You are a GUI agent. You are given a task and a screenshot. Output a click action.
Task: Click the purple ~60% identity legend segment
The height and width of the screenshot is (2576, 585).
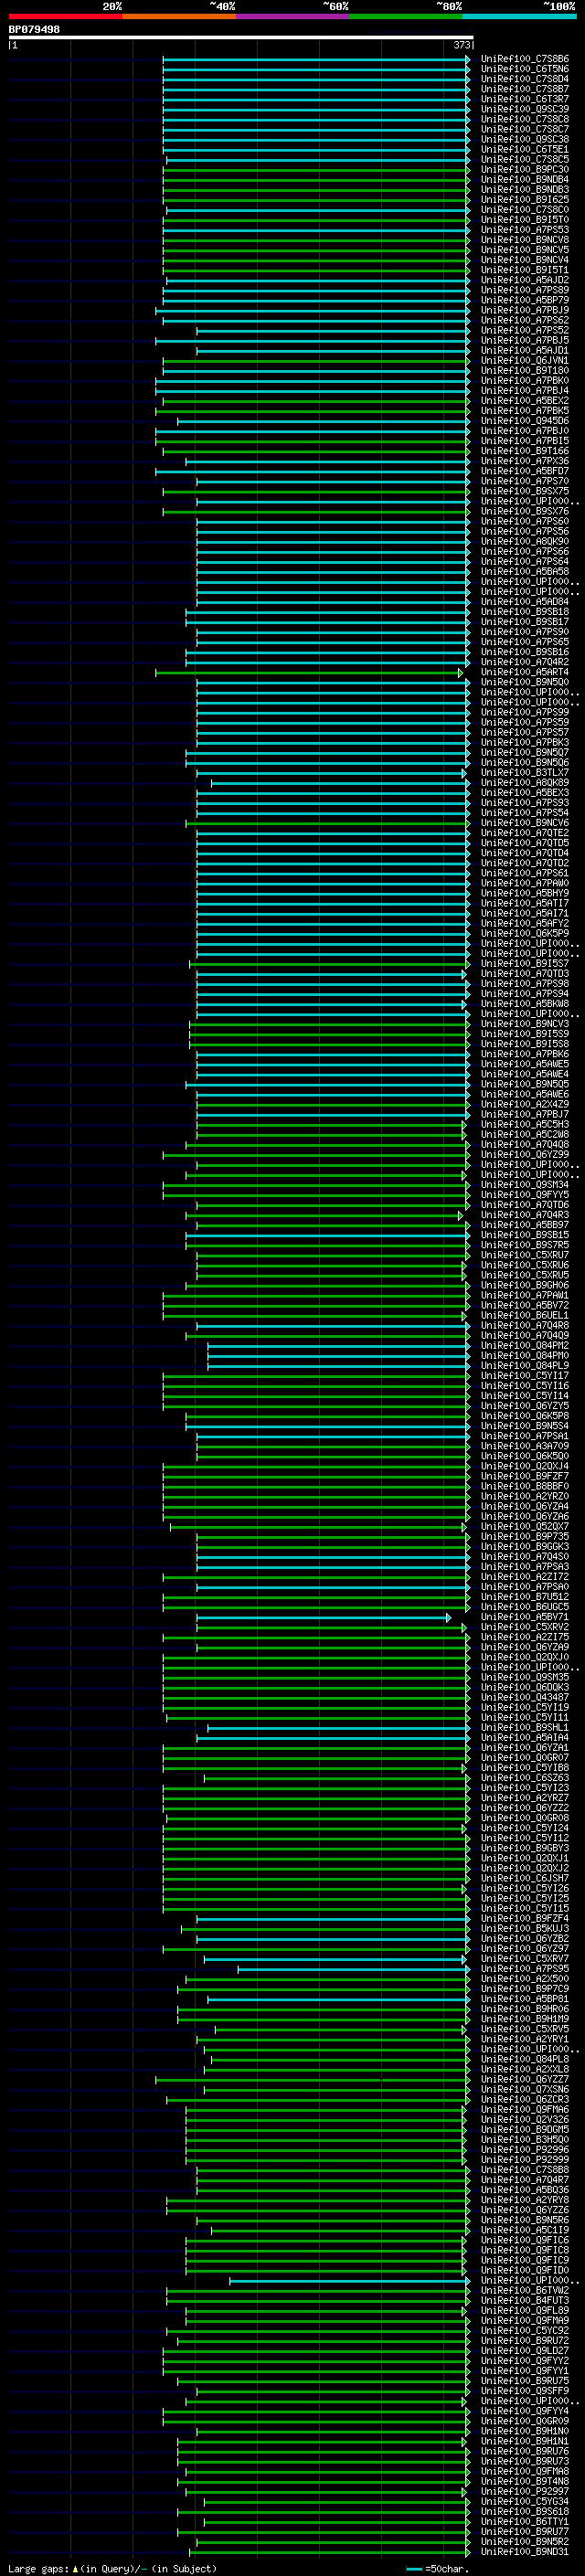pyautogui.click(x=293, y=16)
